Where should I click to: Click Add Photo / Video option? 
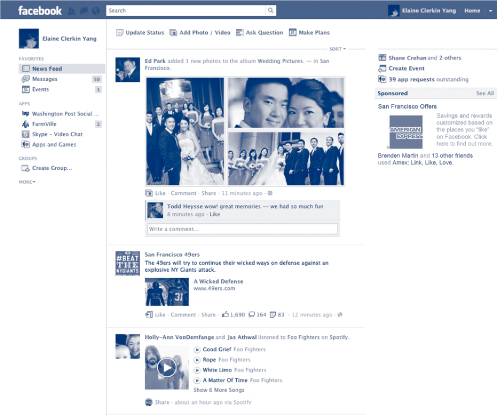(x=200, y=33)
